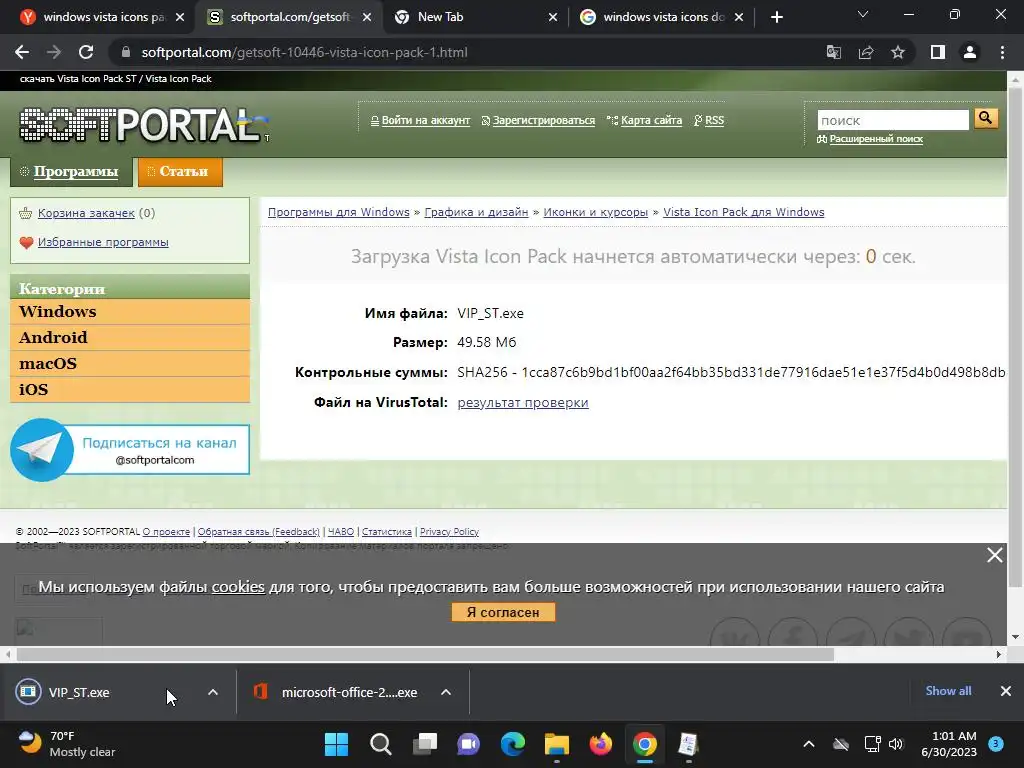Viewport: 1024px width, 768px height.
Task: Open Корзина закачек link
Action: [x=86, y=213]
